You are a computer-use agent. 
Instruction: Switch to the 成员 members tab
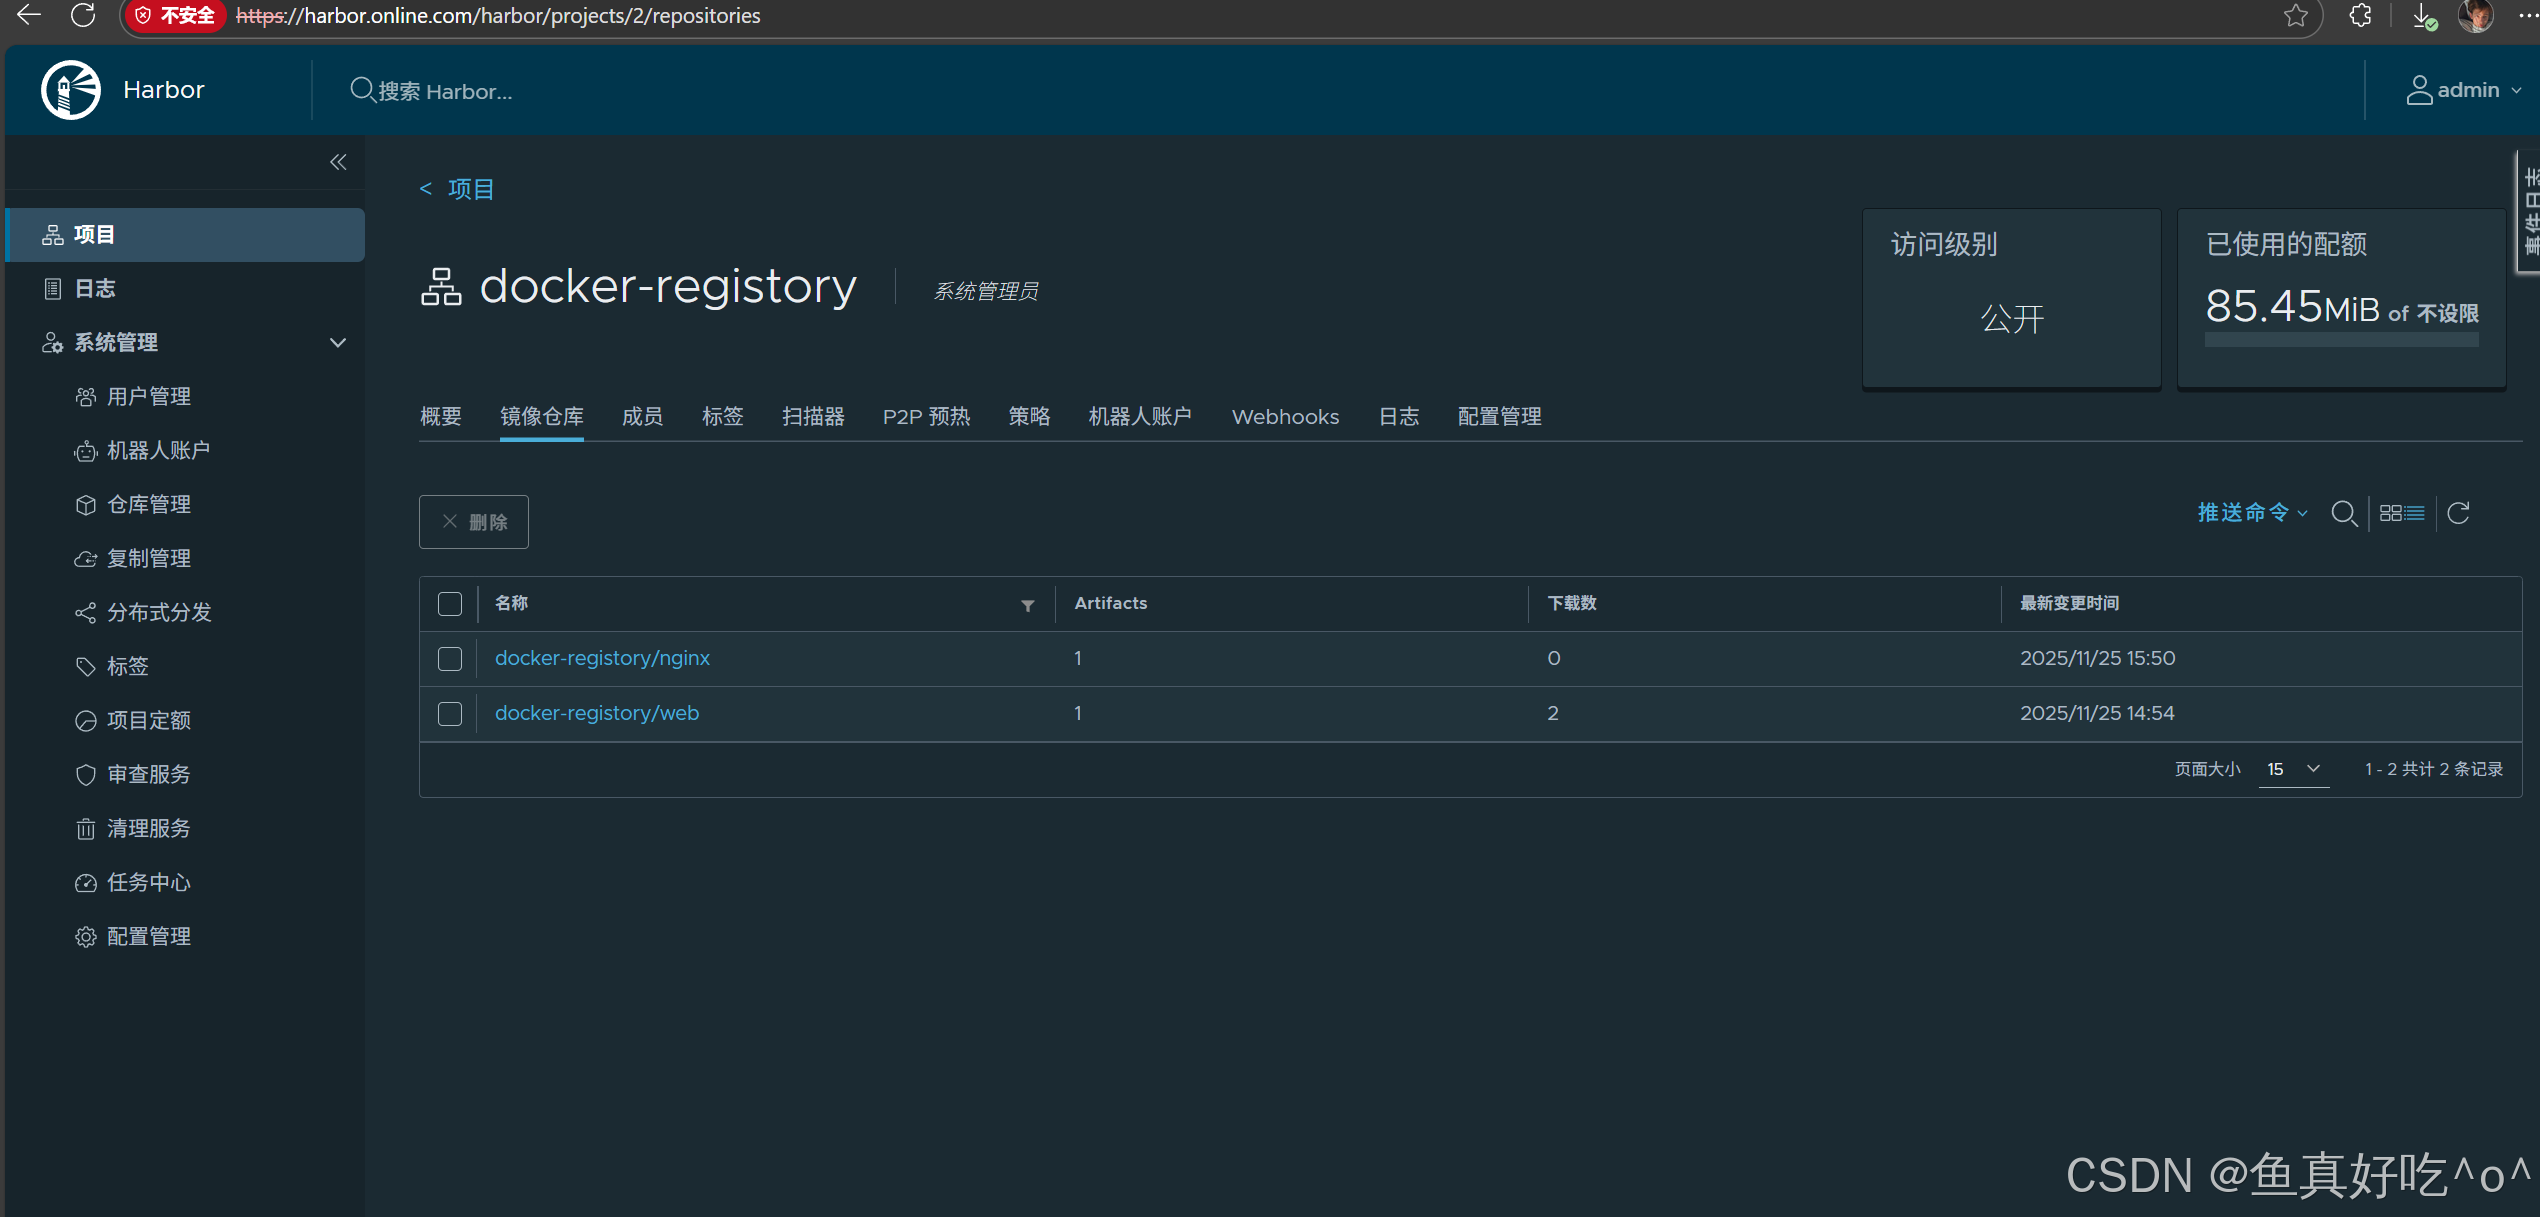[x=642, y=417]
